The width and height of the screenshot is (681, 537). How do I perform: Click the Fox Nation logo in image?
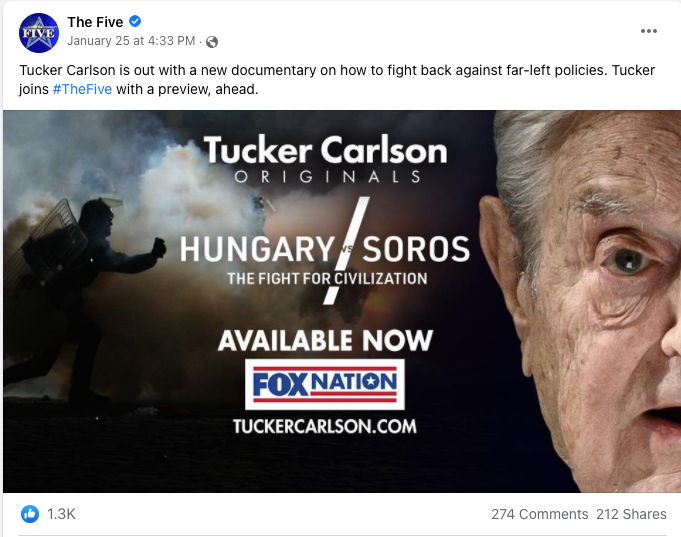(x=325, y=383)
